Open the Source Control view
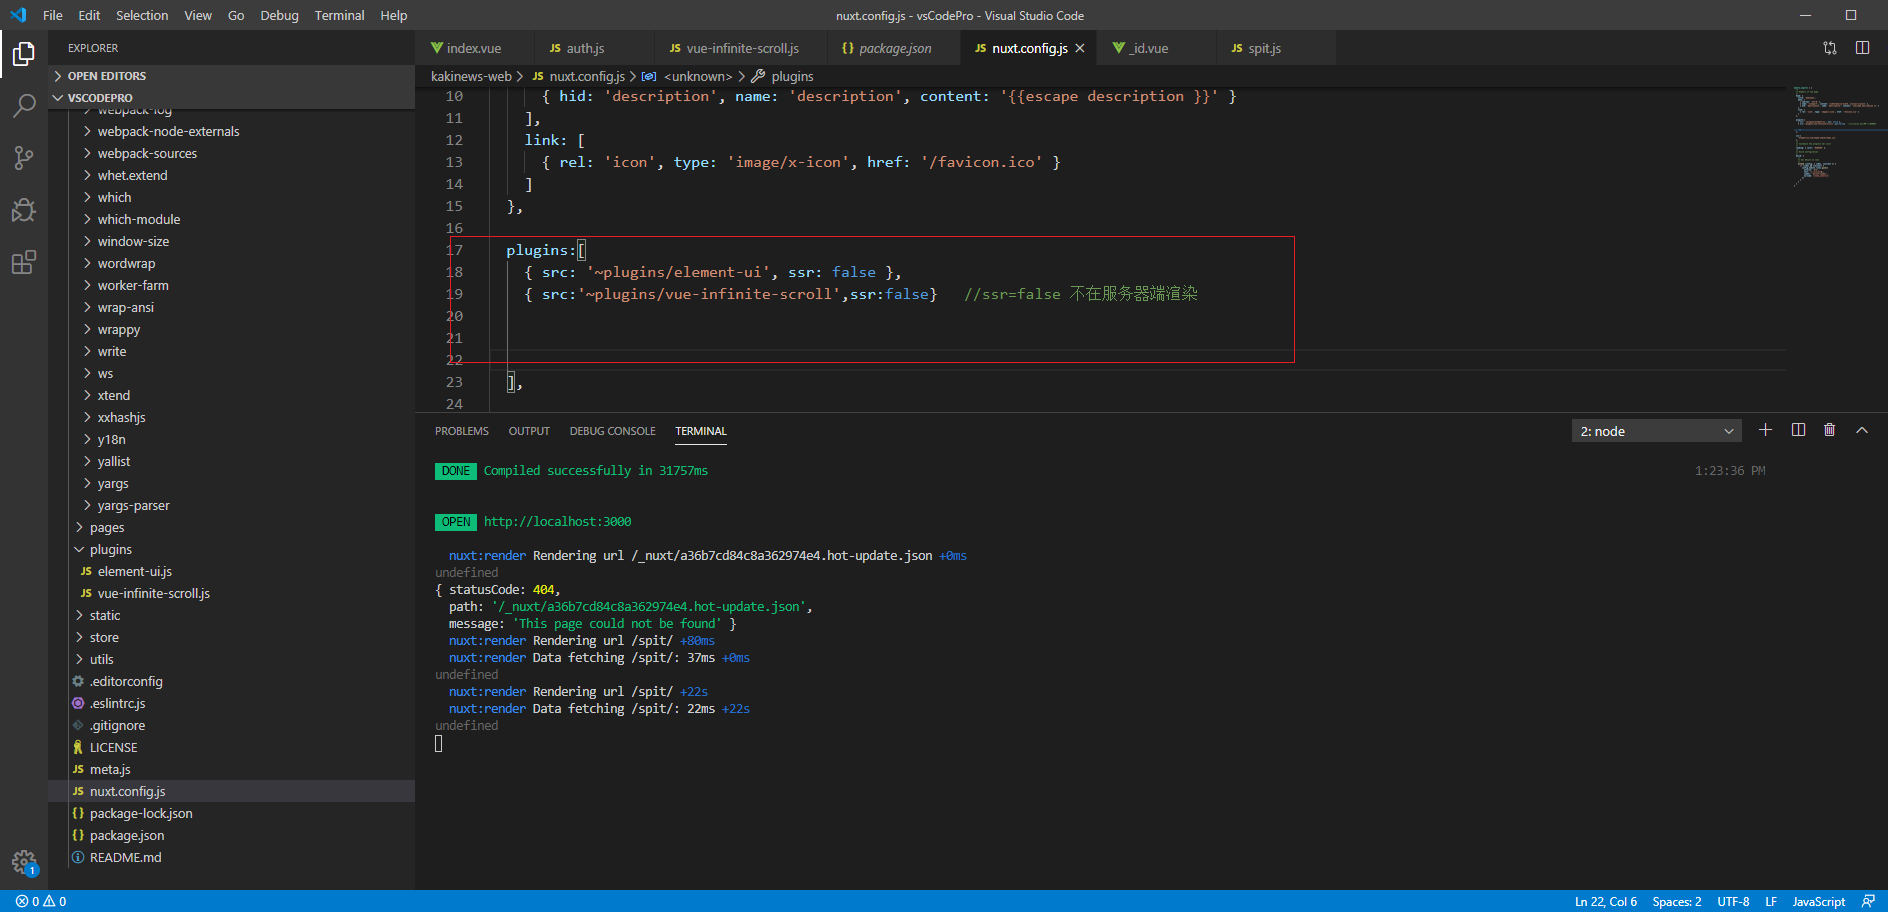The height and width of the screenshot is (912, 1888). (24, 158)
